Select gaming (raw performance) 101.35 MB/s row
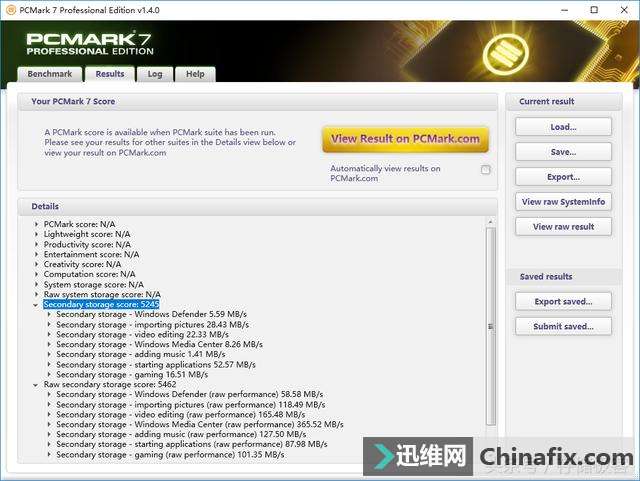Image resolution: width=640 pixels, height=481 pixels. pos(170,454)
